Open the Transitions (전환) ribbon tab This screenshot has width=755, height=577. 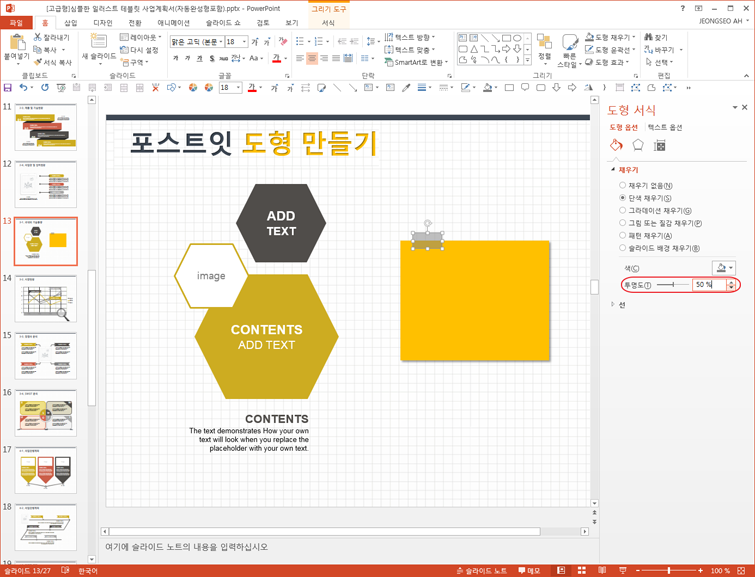135,23
